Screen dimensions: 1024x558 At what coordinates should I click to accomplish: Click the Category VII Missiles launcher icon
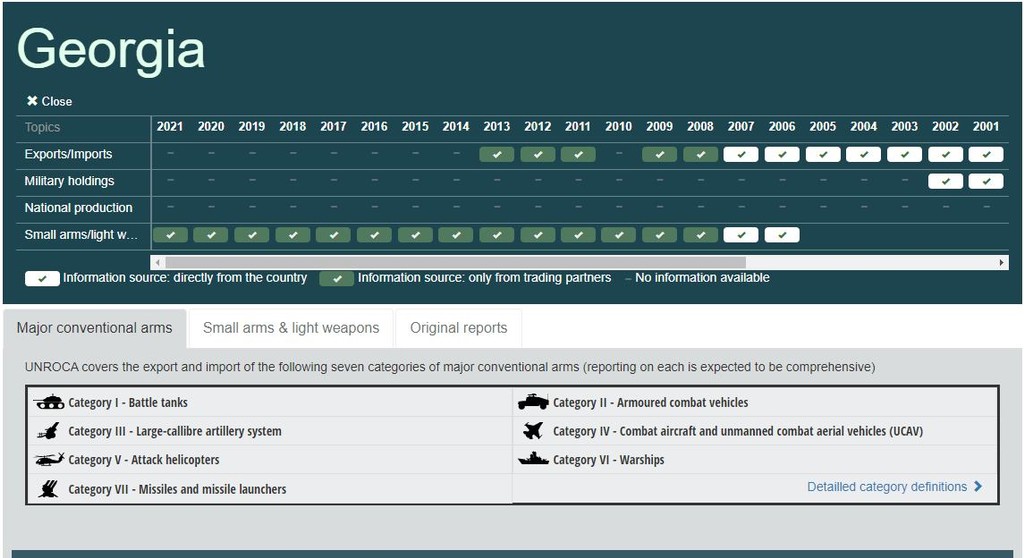pos(48,489)
